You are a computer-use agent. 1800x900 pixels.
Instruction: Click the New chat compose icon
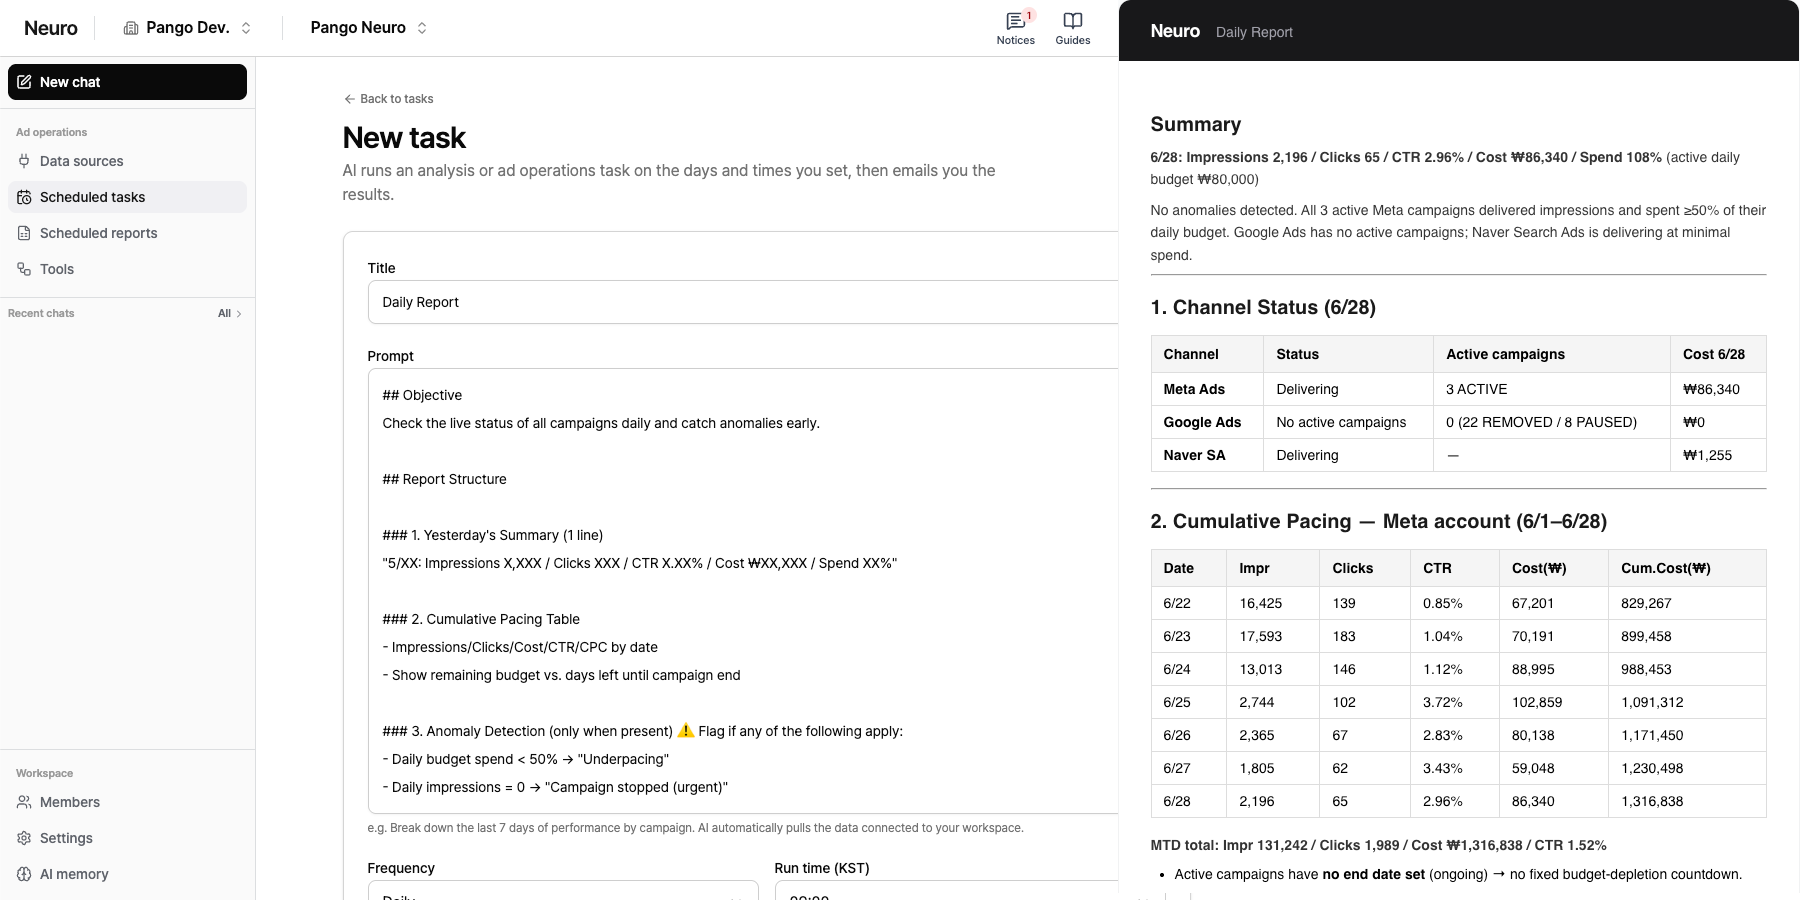(x=24, y=82)
